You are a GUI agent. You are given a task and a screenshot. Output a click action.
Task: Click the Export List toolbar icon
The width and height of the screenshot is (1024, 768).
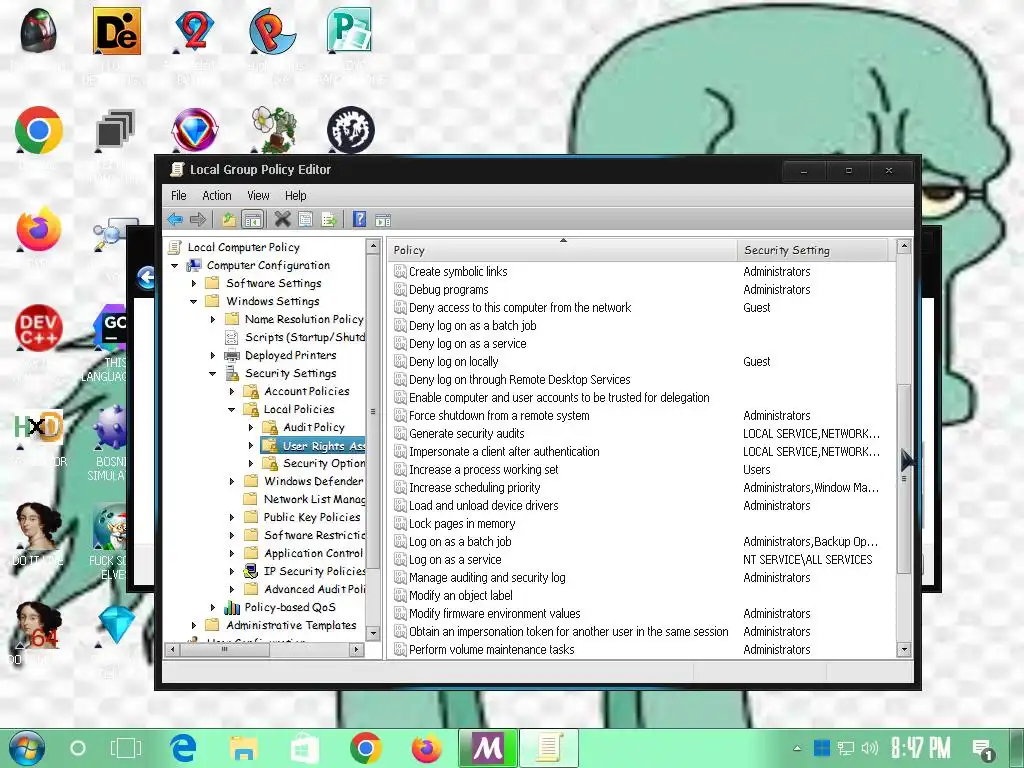click(x=328, y=219)
